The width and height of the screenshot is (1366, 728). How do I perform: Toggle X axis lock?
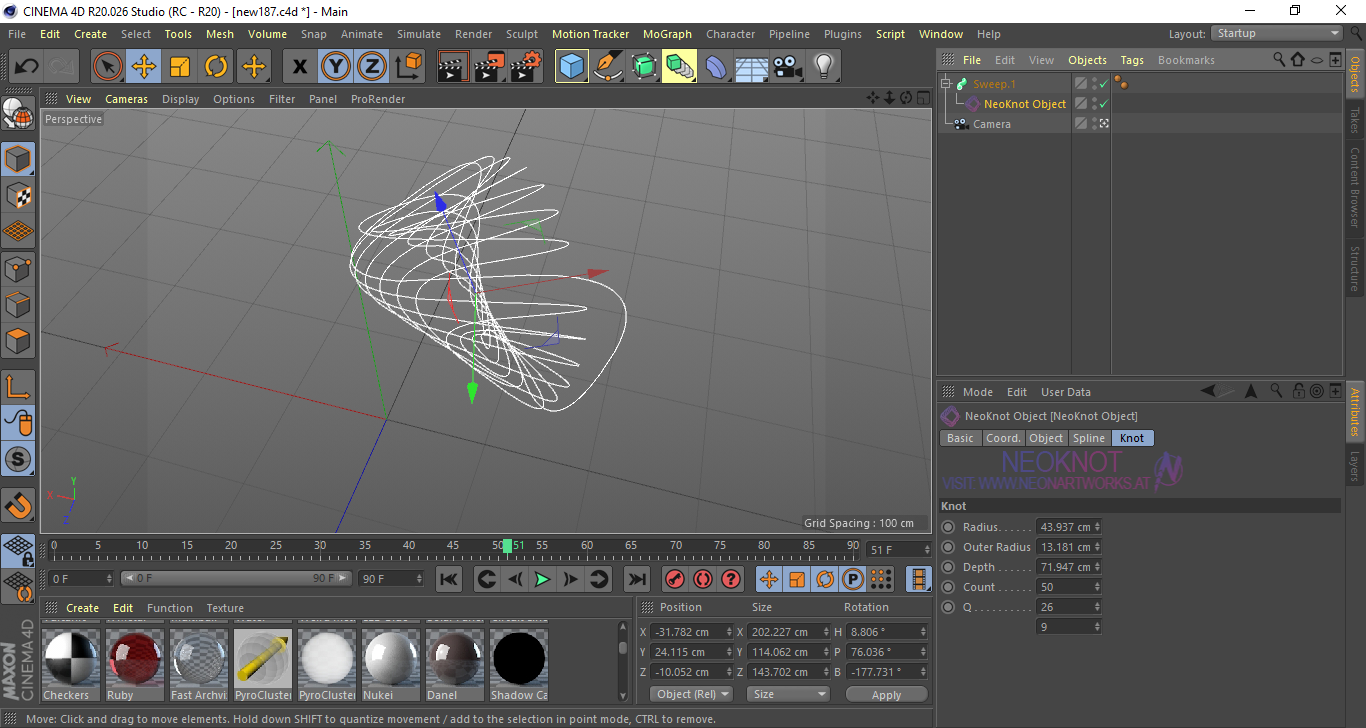(x=300, y=67)
